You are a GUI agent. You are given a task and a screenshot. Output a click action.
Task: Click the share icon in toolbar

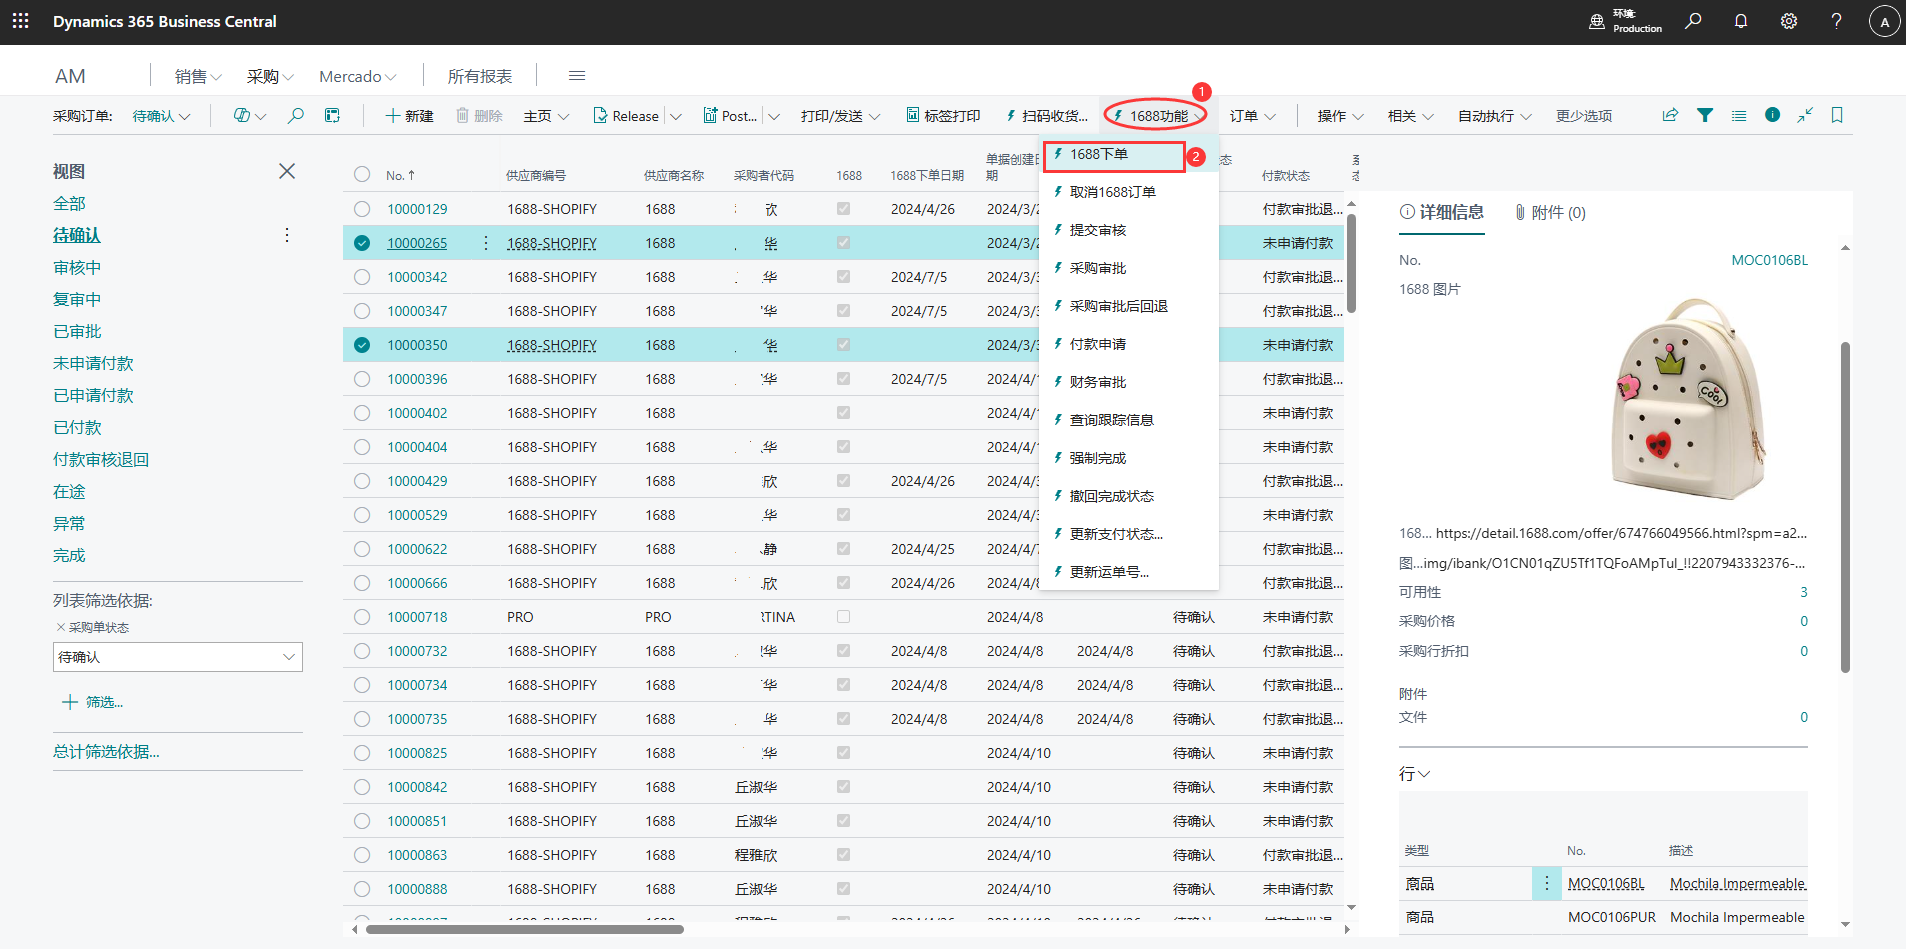[1670, 116]
